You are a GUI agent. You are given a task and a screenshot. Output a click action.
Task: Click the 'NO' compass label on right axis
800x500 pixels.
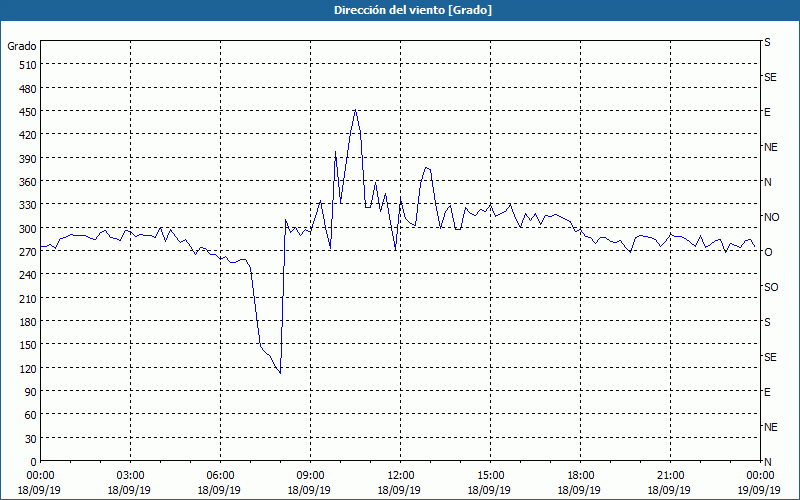tap(771, 217)
